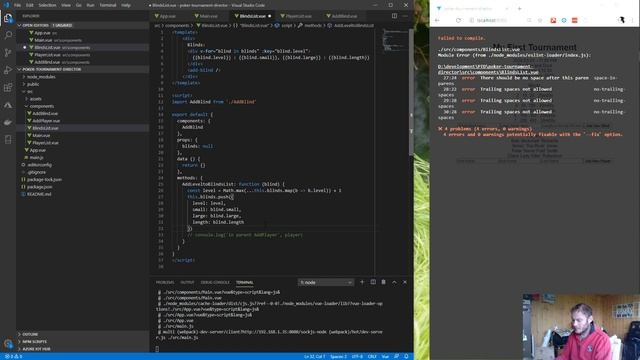
Task: Close the terminal panel
Action: (405, 282)
